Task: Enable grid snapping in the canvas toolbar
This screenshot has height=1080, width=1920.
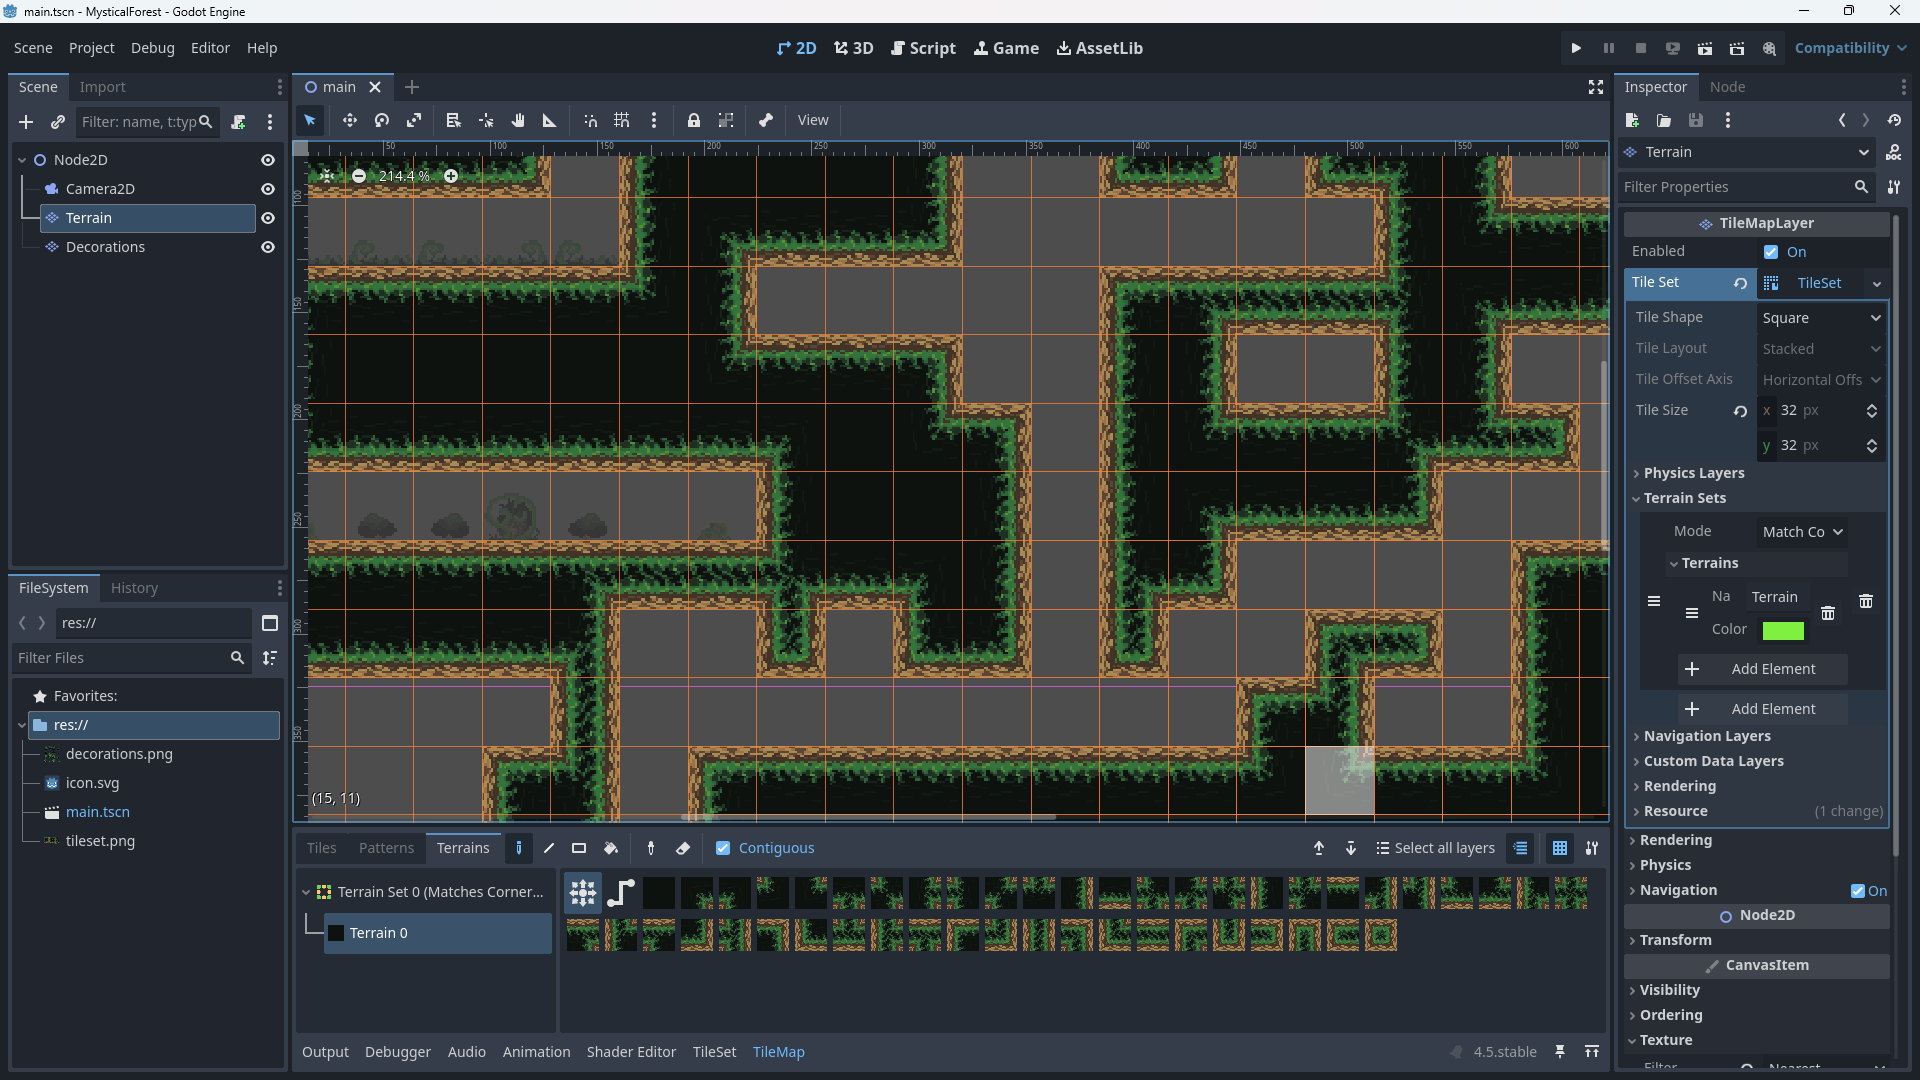Action: click(x=621, y=120)
